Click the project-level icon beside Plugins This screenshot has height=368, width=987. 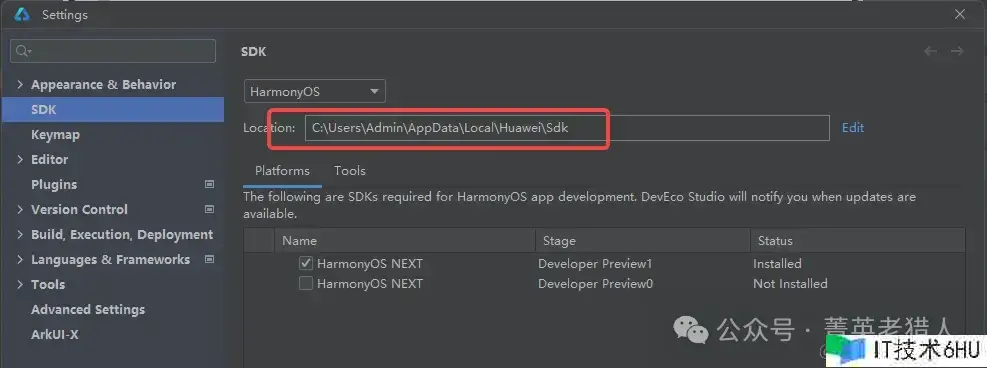pos(210,184)
